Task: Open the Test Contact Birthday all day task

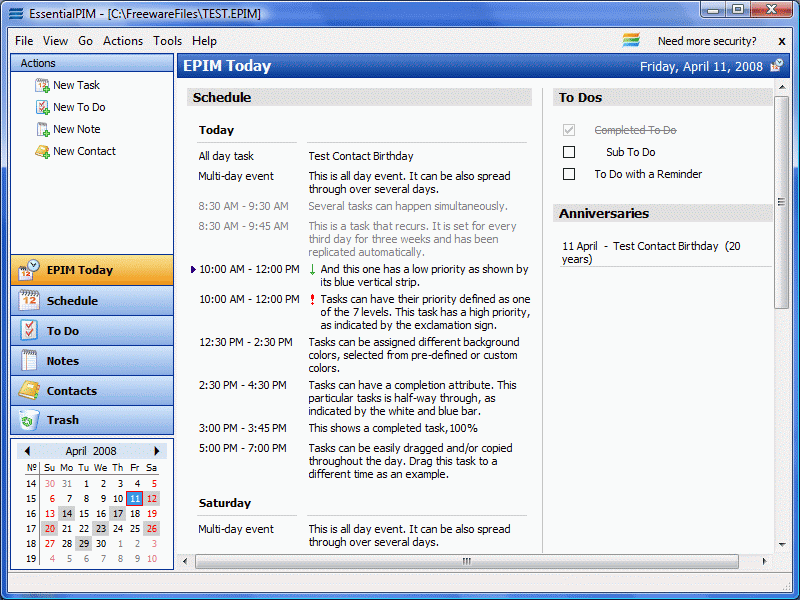Action: tap(361, 156)
